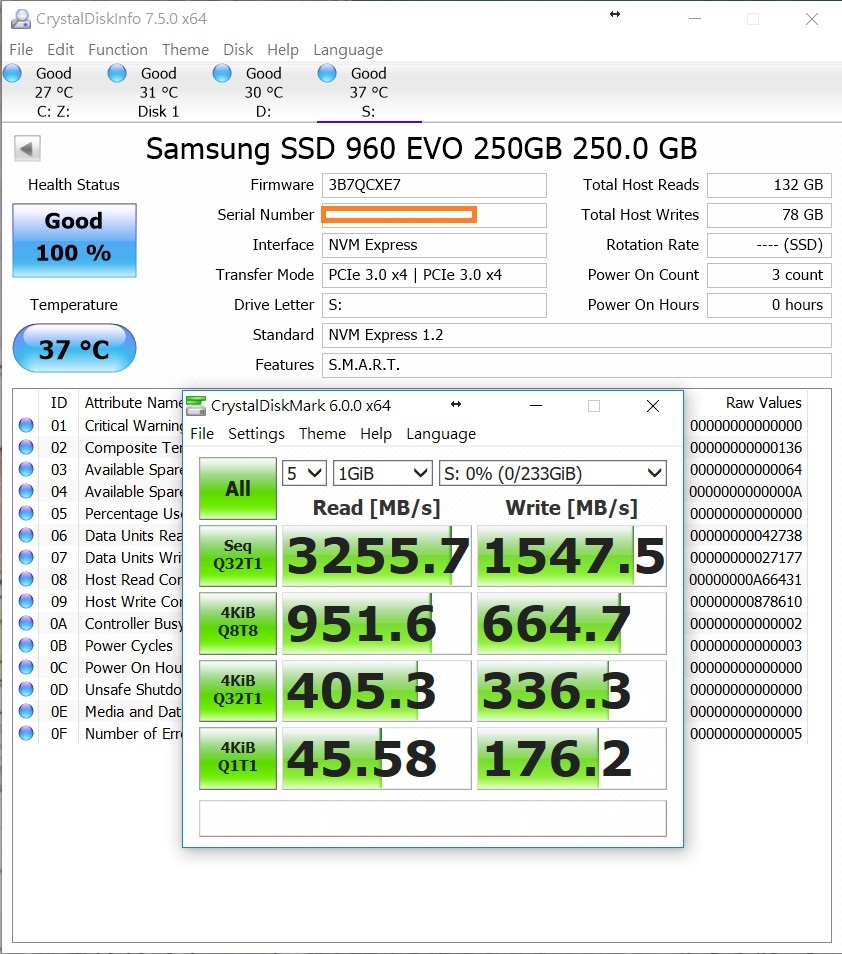Click the Transfer Mode field

tap(434, 275)
